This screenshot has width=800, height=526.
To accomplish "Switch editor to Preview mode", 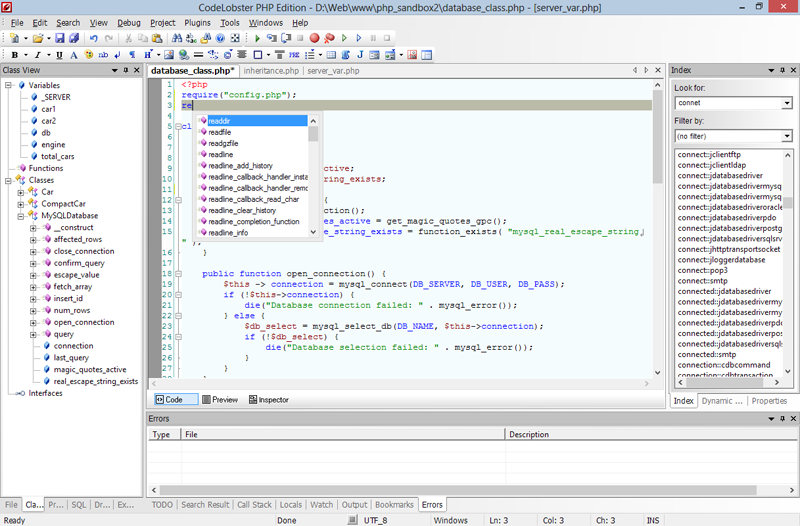I will [x=219, y=399].
